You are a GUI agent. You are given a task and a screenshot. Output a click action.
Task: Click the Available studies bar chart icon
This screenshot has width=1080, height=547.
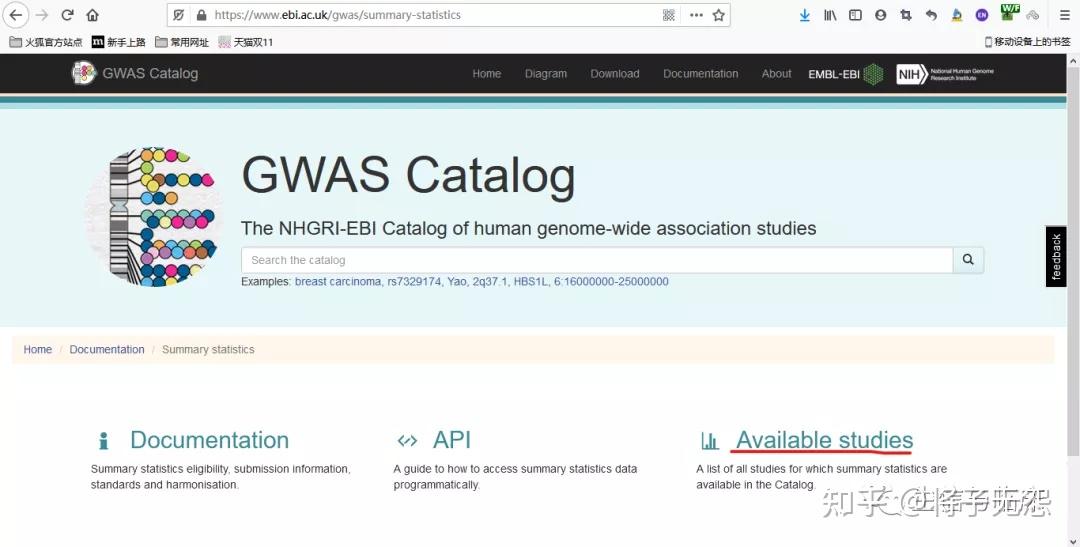pyautogui.click(x=709, y=441)
